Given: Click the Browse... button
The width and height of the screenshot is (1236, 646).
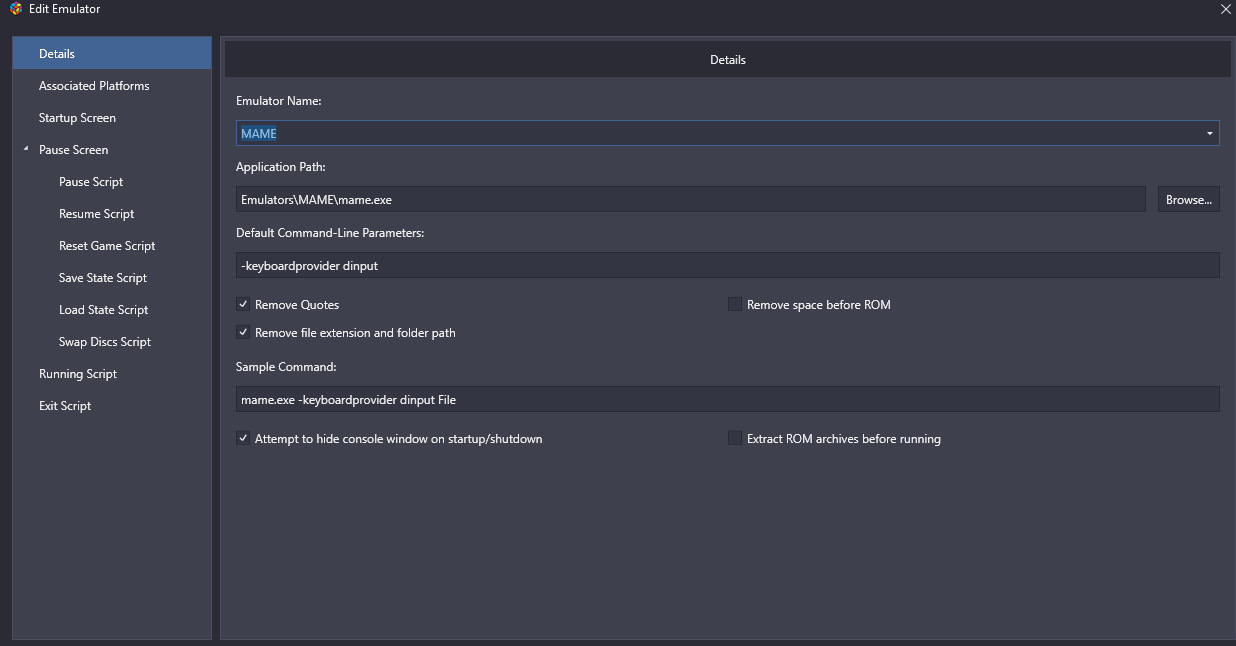Looking at the screenshot, I should (x=1189, y=199).
